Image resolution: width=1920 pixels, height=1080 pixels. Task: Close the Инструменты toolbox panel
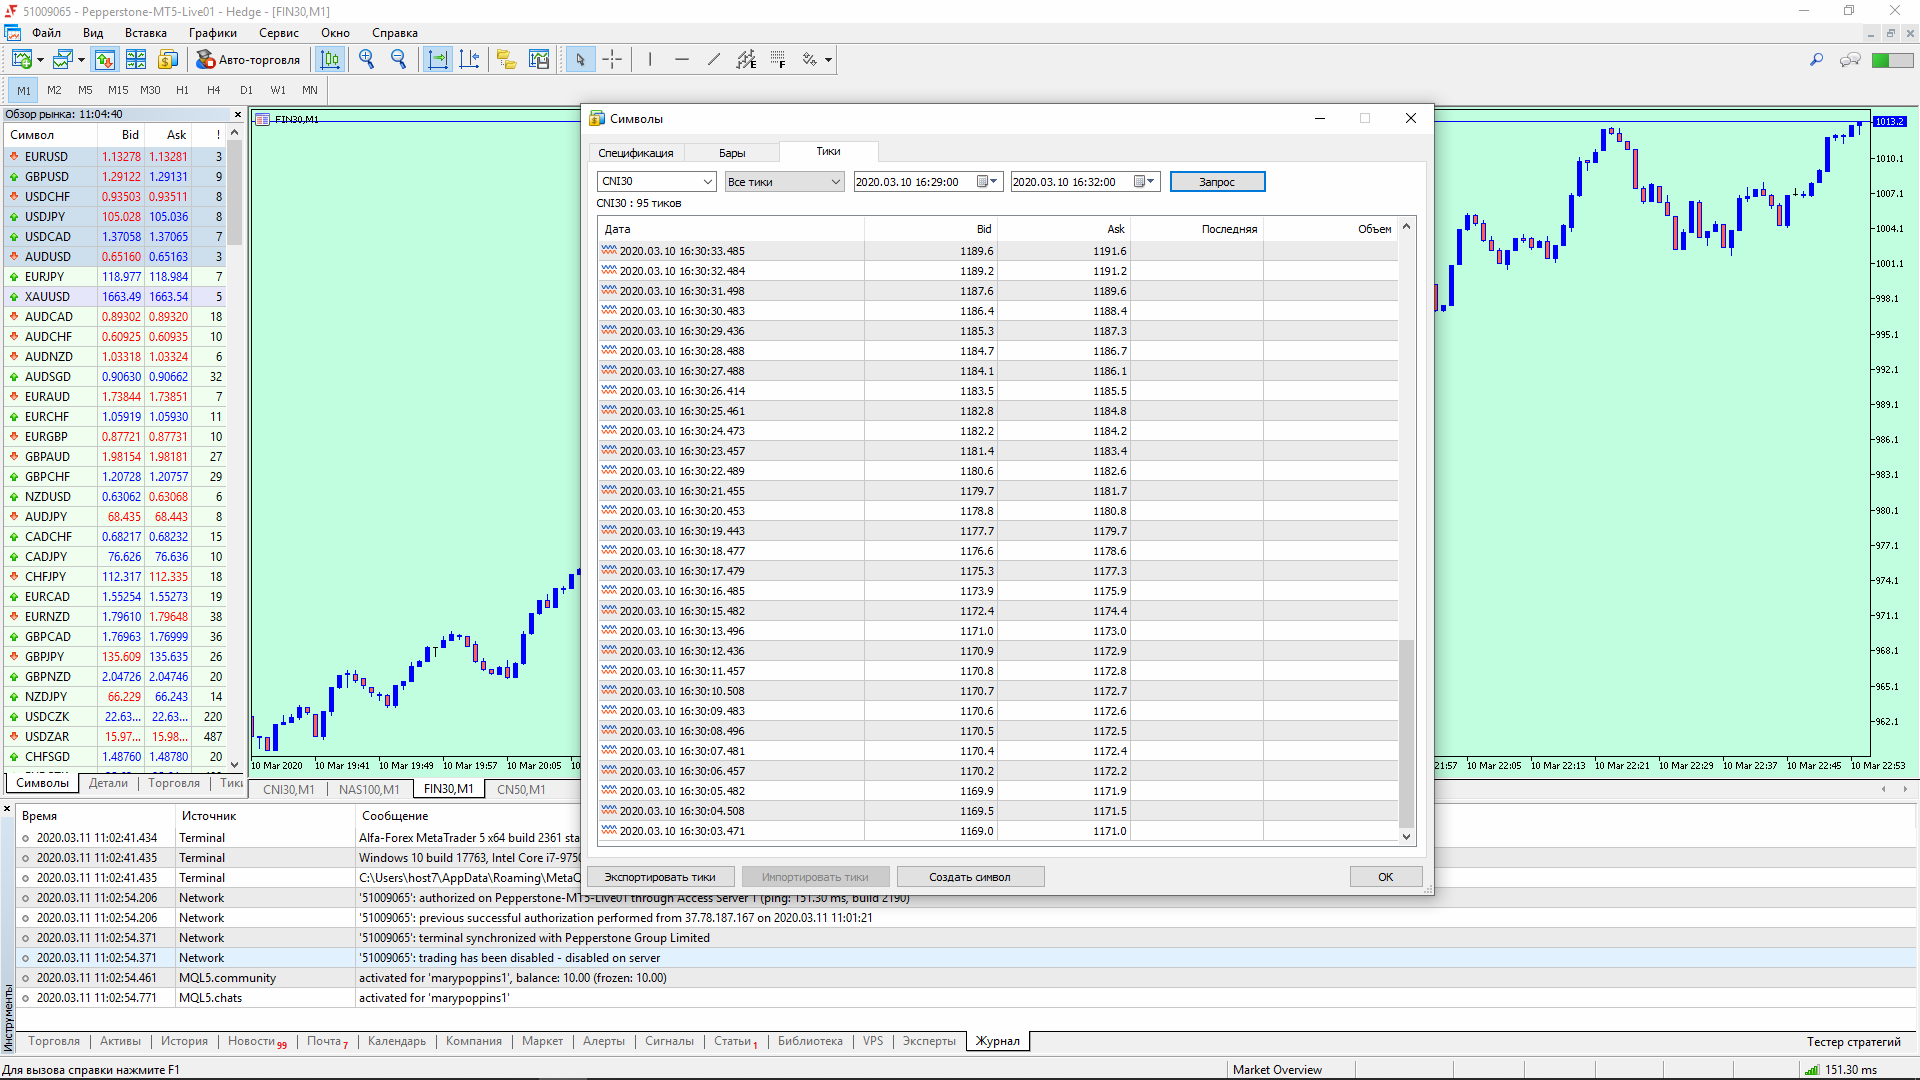point(7,809)
